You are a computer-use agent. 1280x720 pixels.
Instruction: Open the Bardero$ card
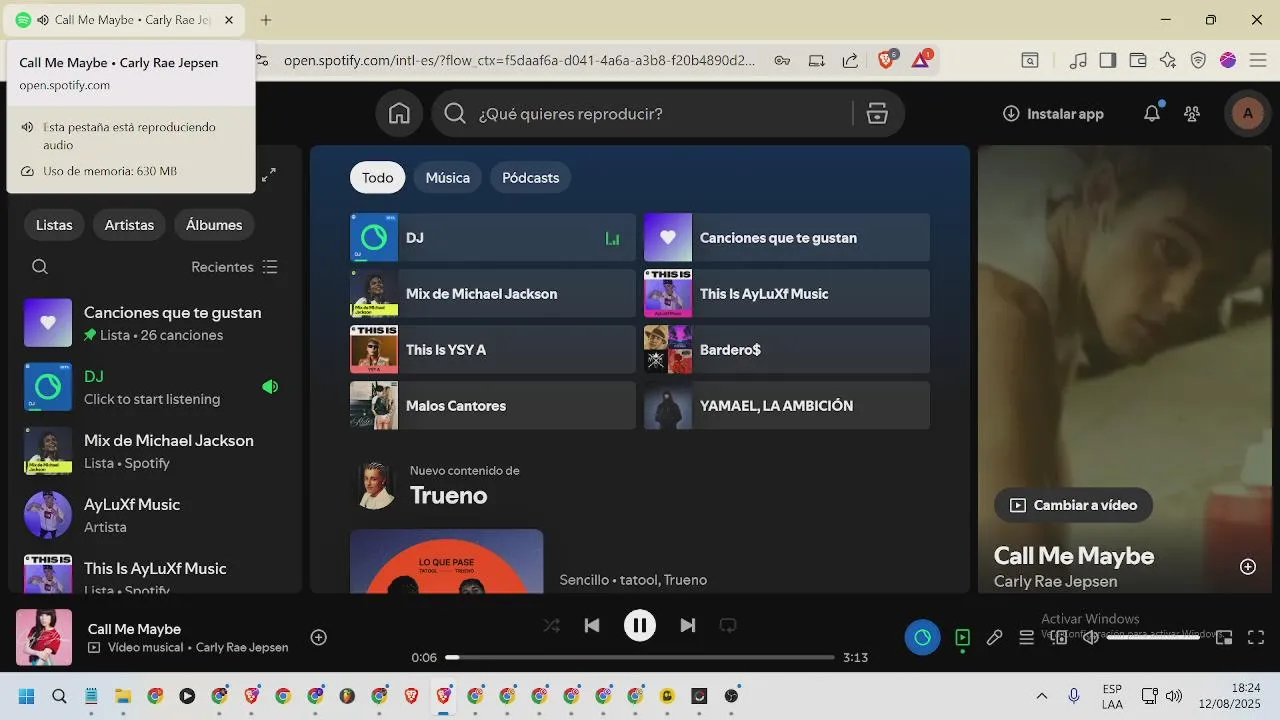click(x=787, y=350)
